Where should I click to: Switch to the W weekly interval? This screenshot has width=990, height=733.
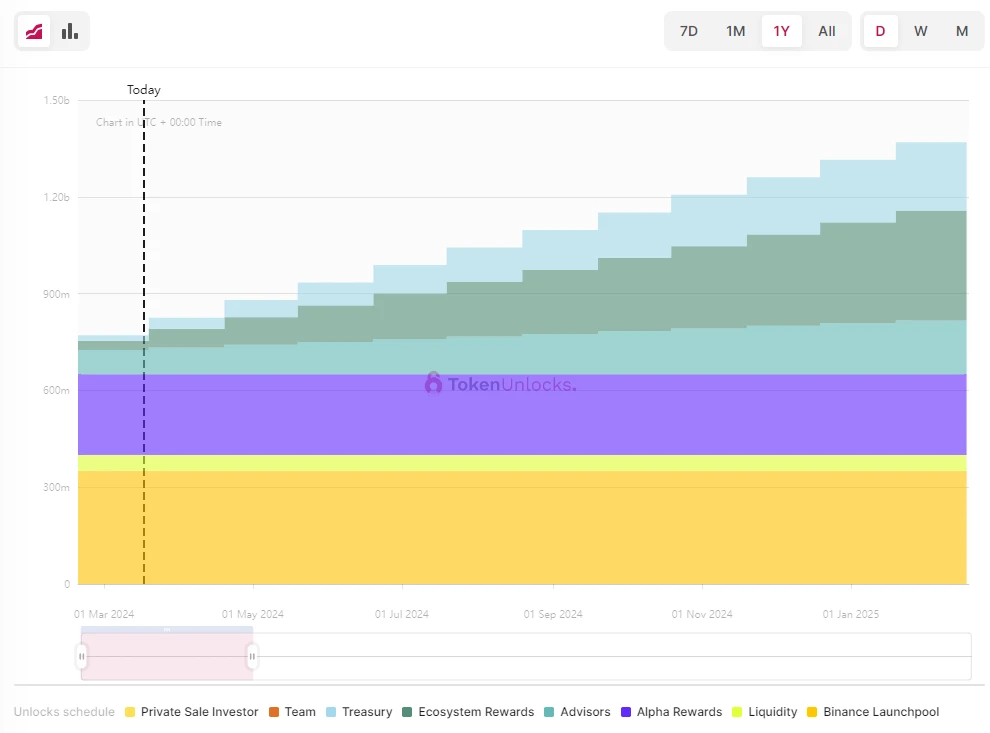[920, 31]
